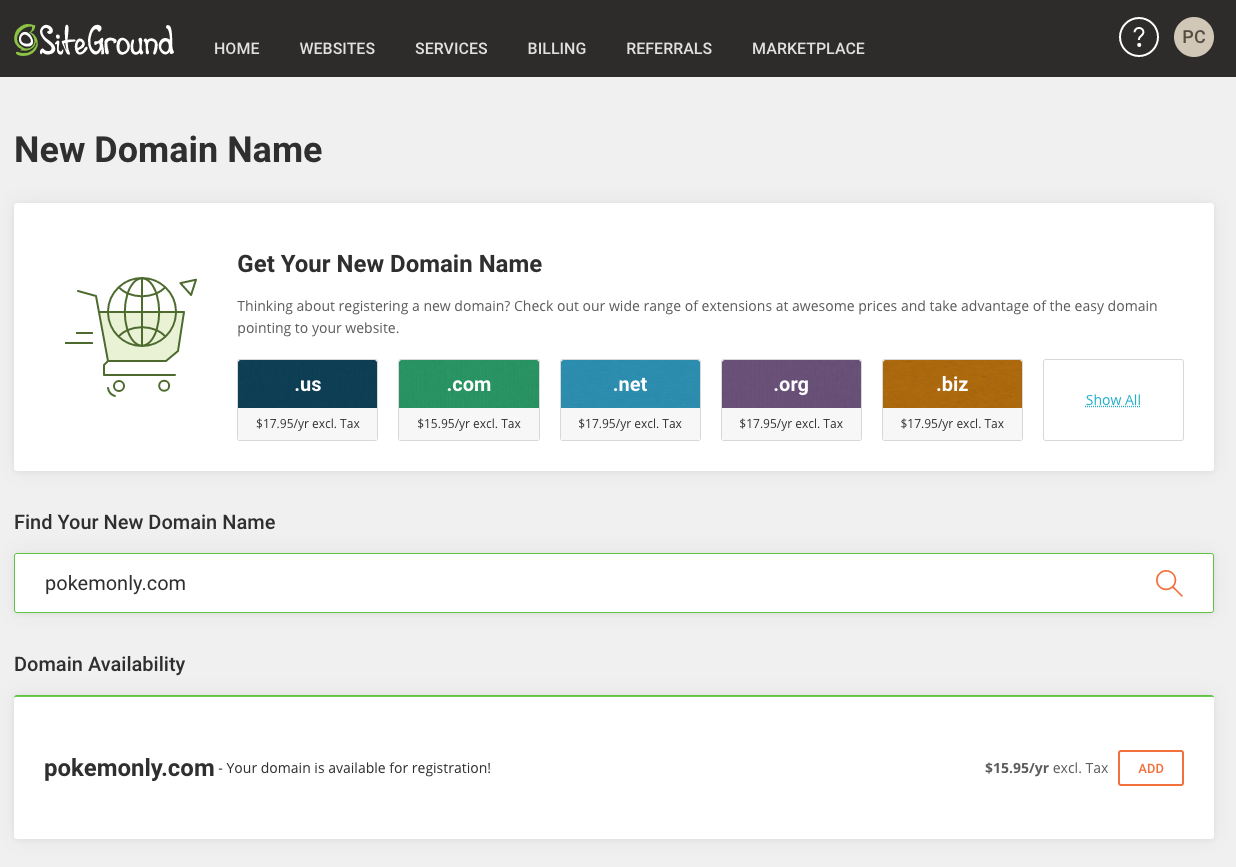Select the .us domain extension tile
The height and width of the screenshot is (867, 1236).
[x=307, y=400]
